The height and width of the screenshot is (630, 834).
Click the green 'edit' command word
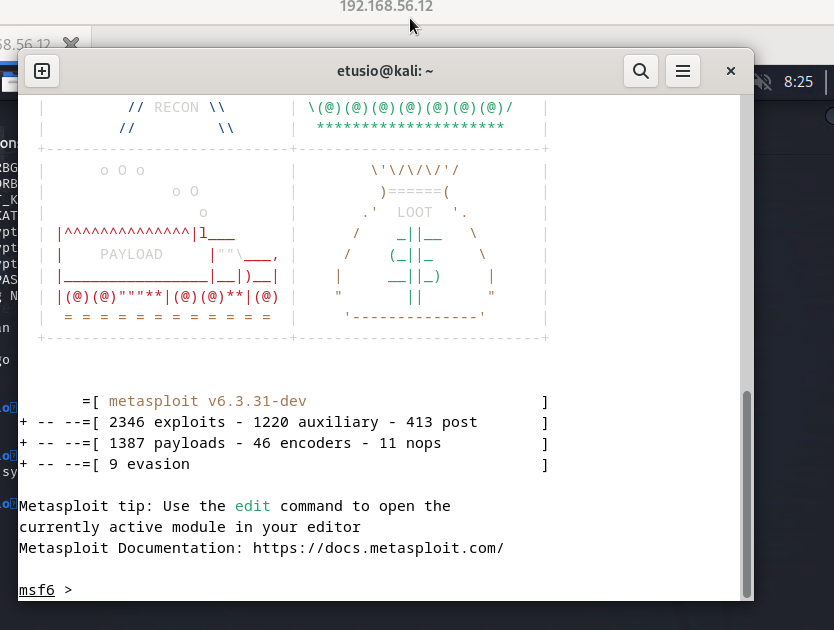(x=253, y=506)
